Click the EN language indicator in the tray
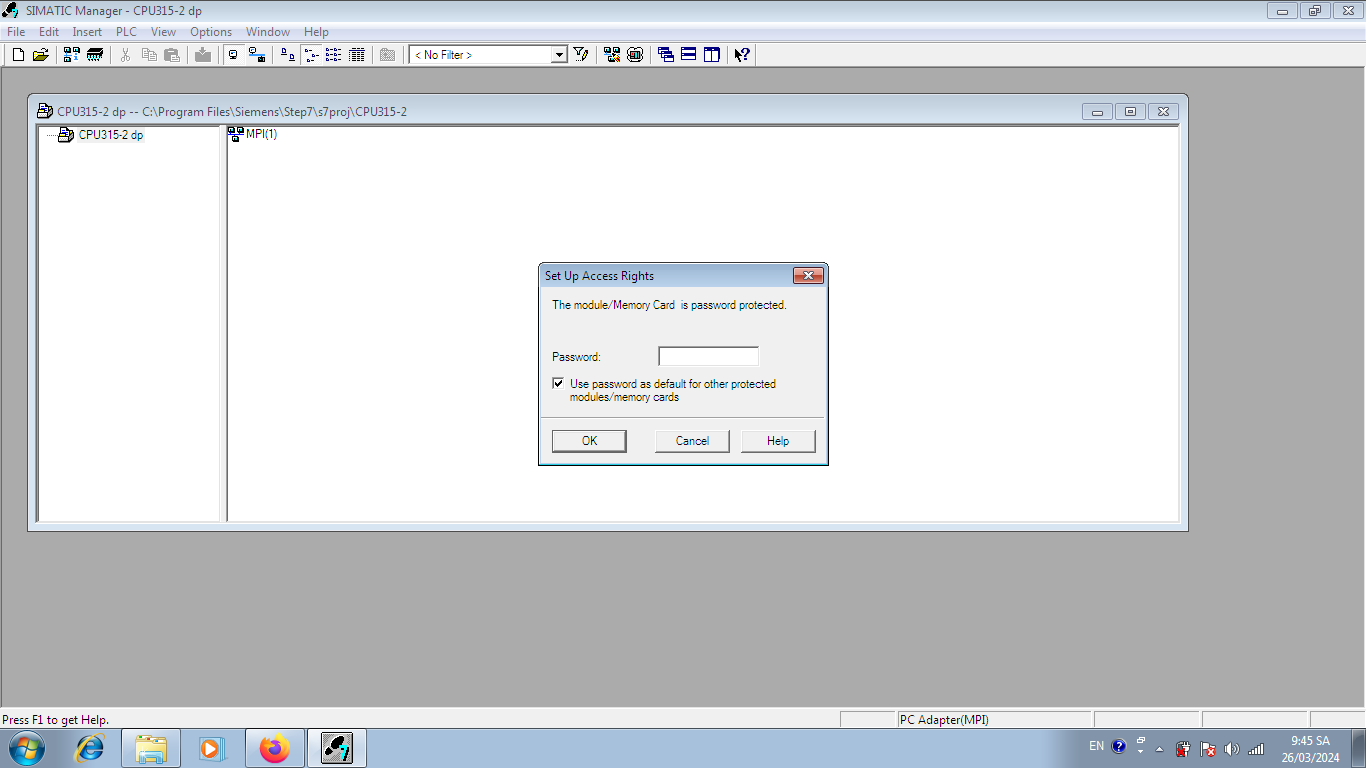 (x=1096, y=746)
